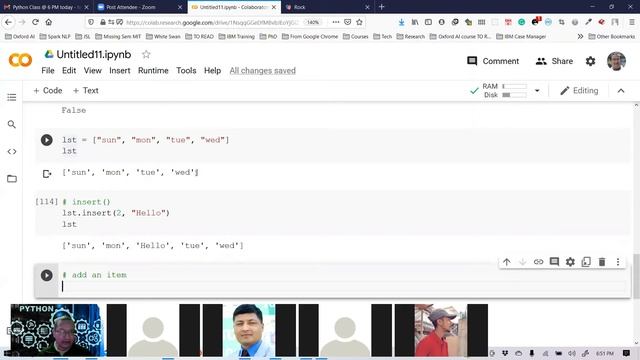Move cell up with arrow icon
This screenshot has height=360, width=640.
(507, 262)
